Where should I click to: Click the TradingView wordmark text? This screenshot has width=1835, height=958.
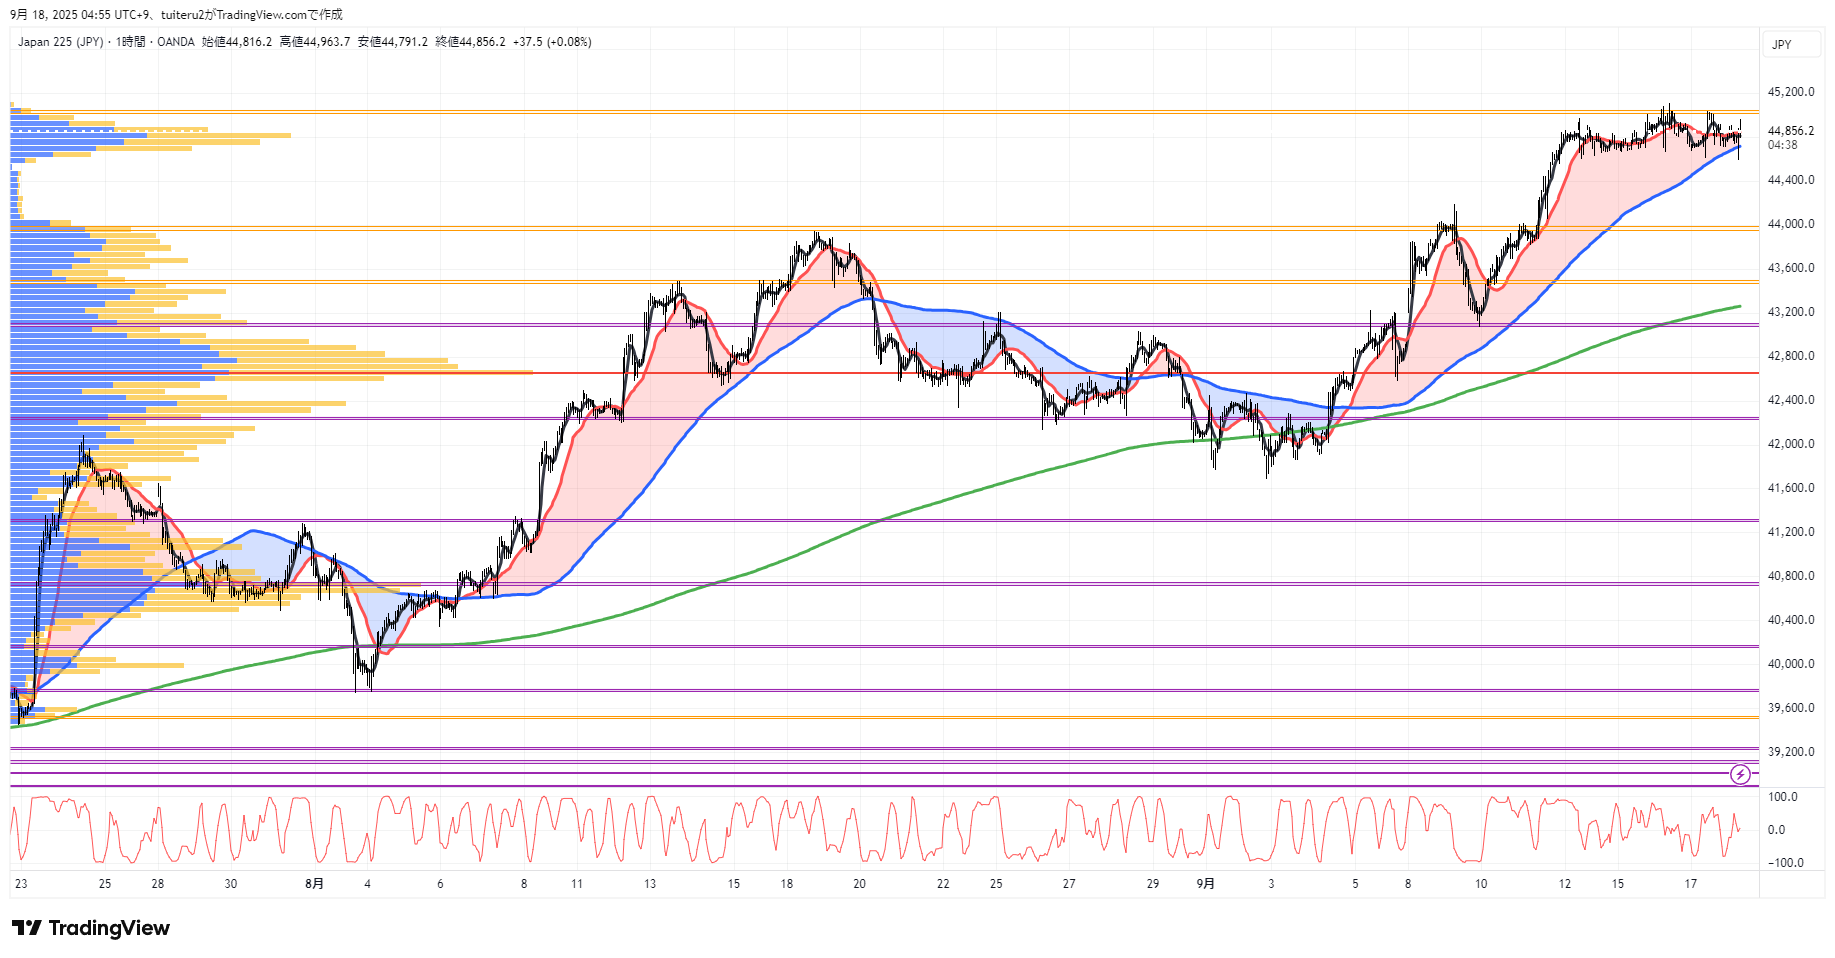[x=109, y=928]
